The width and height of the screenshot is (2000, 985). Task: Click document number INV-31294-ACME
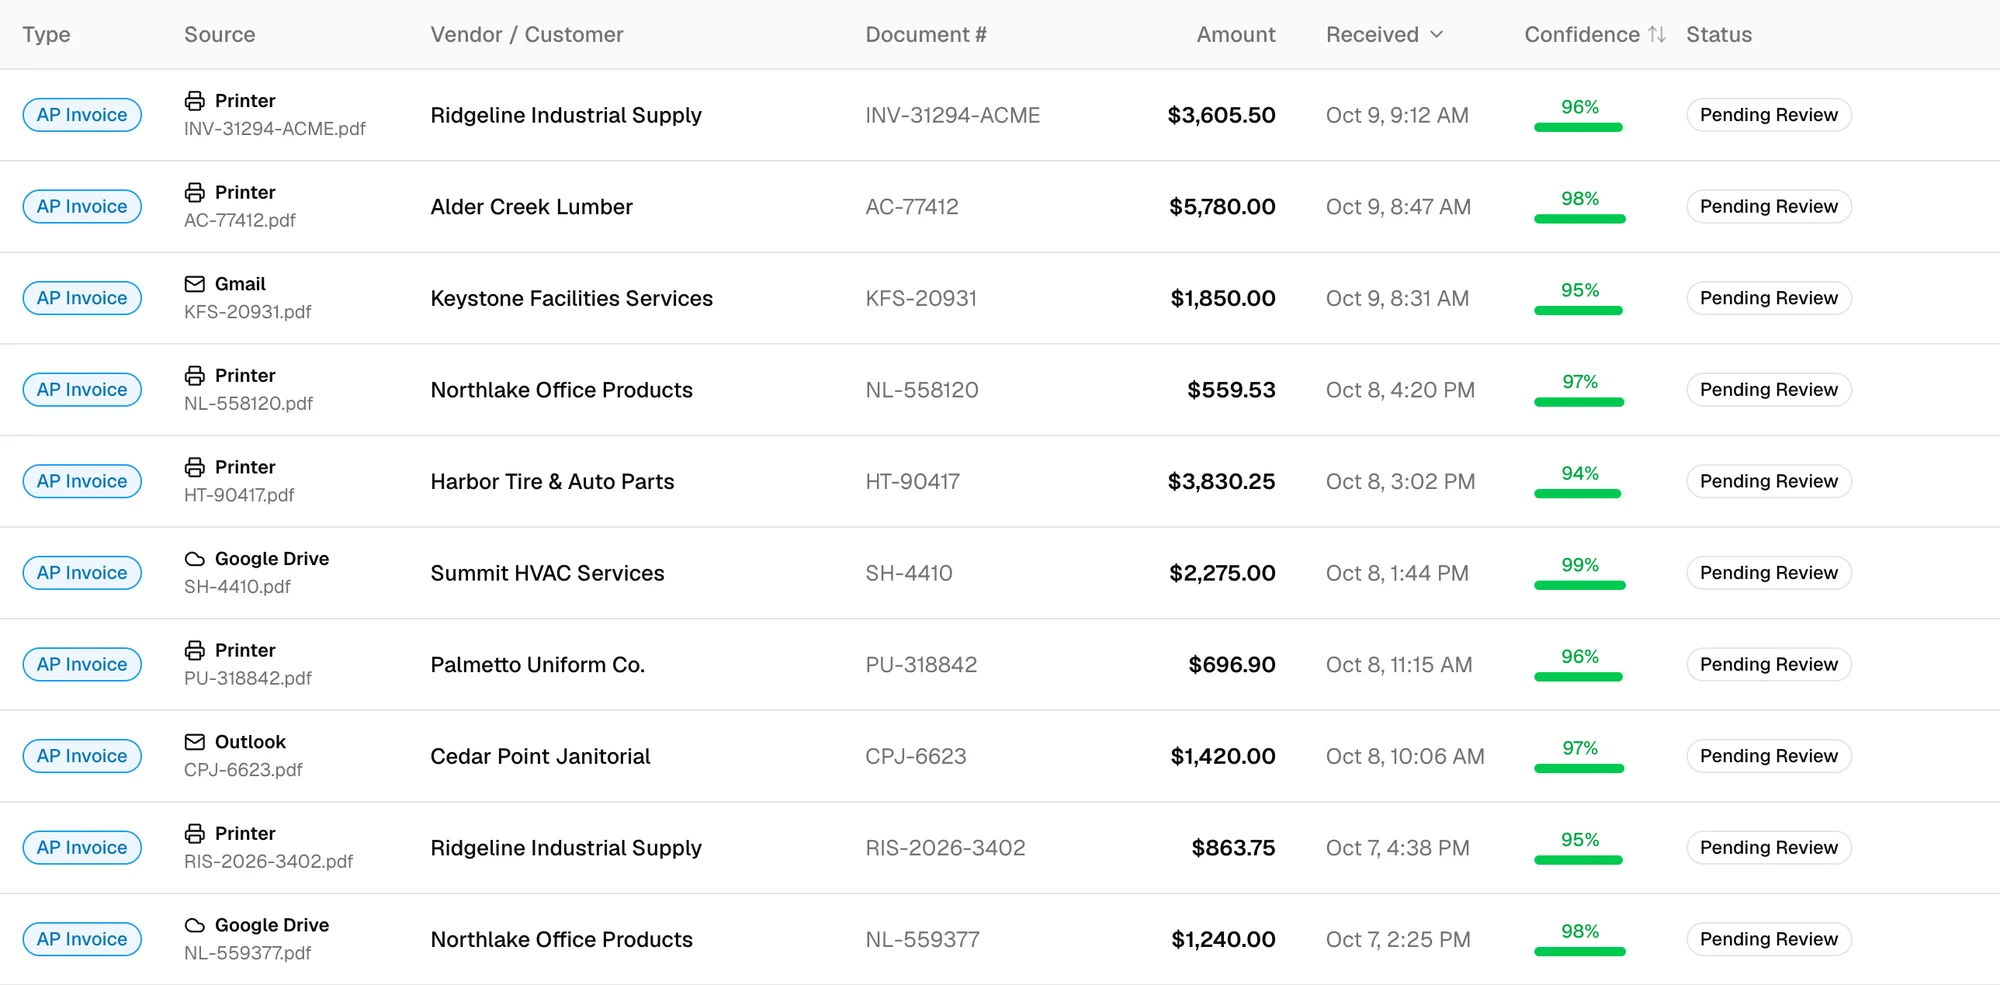[x=953, y=115]
